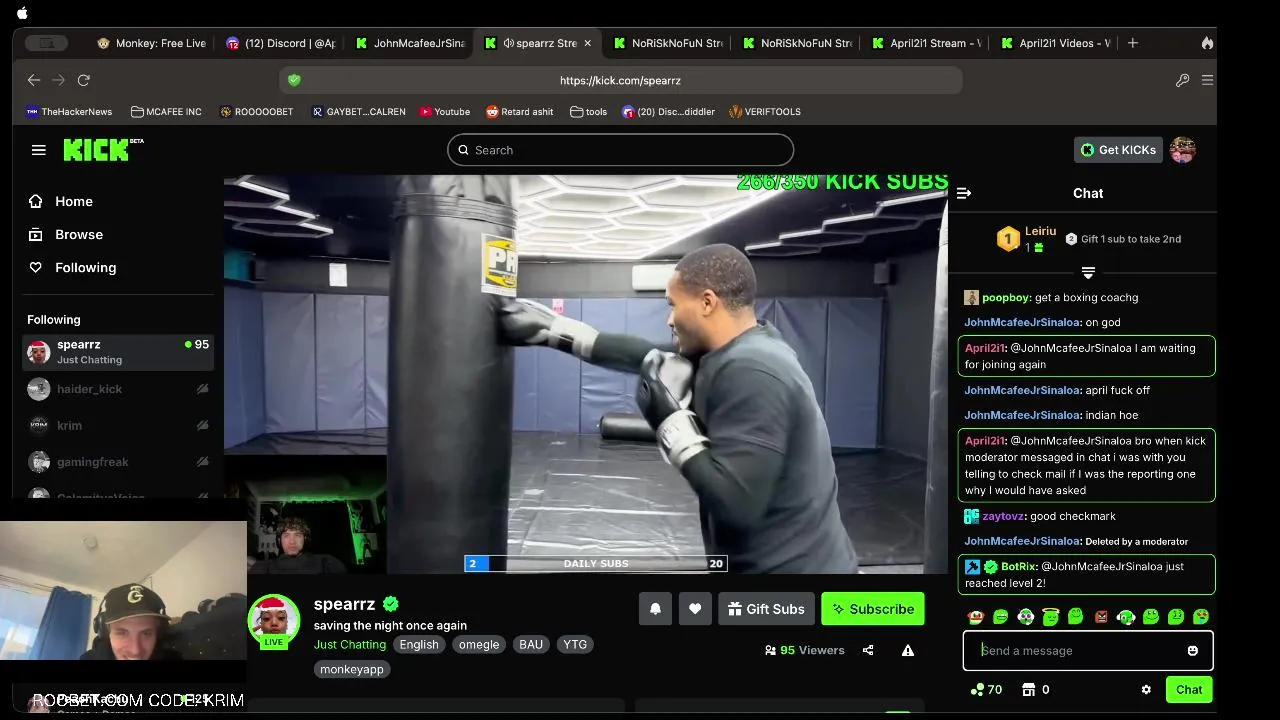Share the stream
Image resolution: width=1280 pixels, height=720 pixels.
(x=868, y=650)
